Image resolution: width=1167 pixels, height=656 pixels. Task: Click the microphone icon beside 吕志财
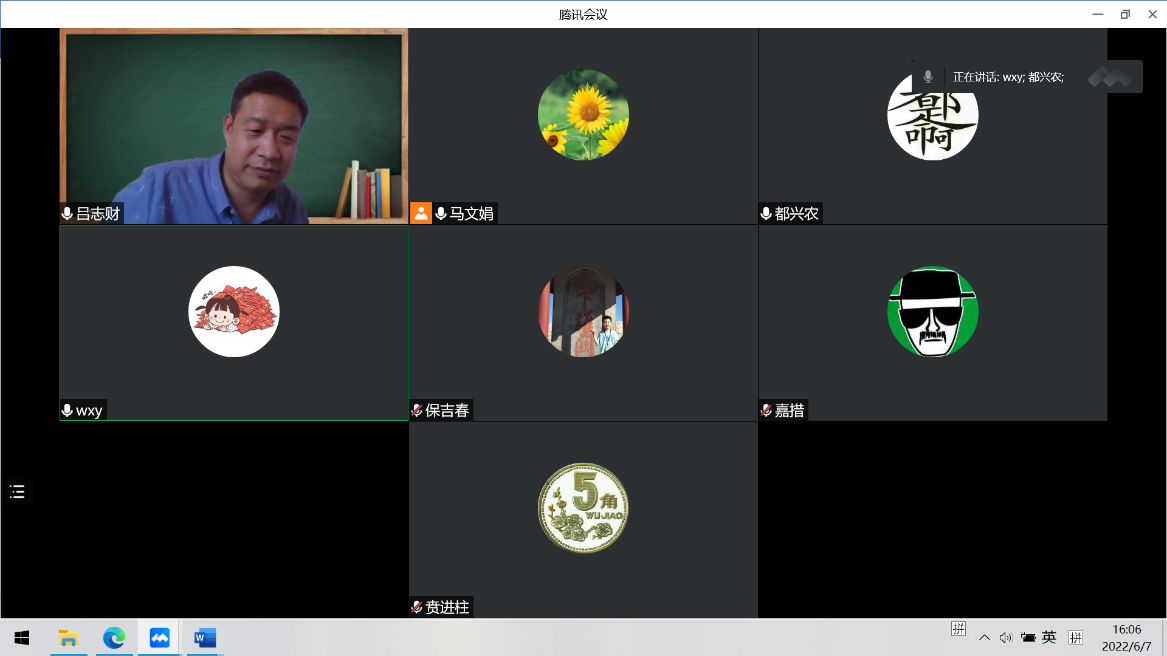[67, 214]
